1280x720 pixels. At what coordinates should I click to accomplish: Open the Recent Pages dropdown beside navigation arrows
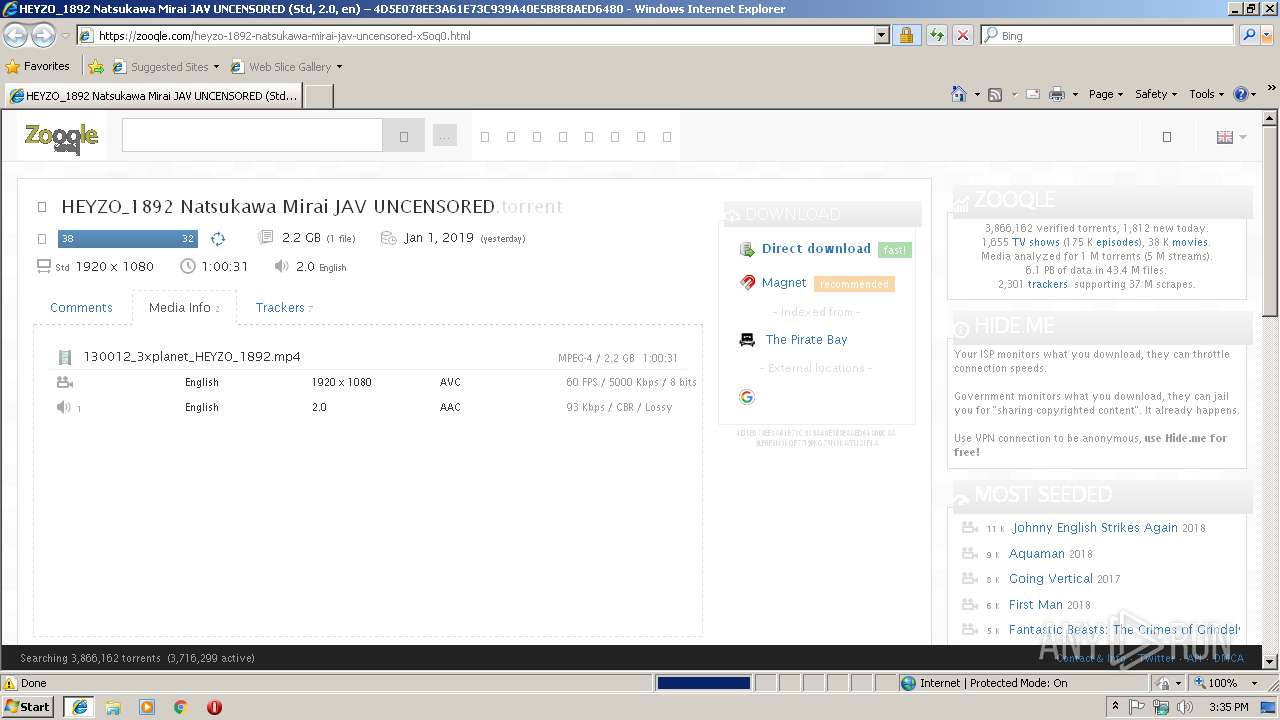(65, 35)
